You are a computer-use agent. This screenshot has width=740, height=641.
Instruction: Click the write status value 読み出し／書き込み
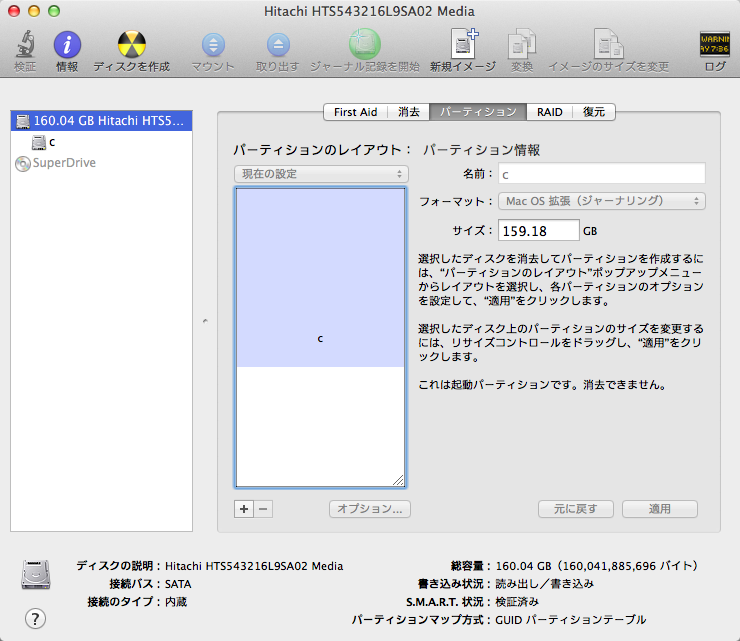click(x=544, y=584)
